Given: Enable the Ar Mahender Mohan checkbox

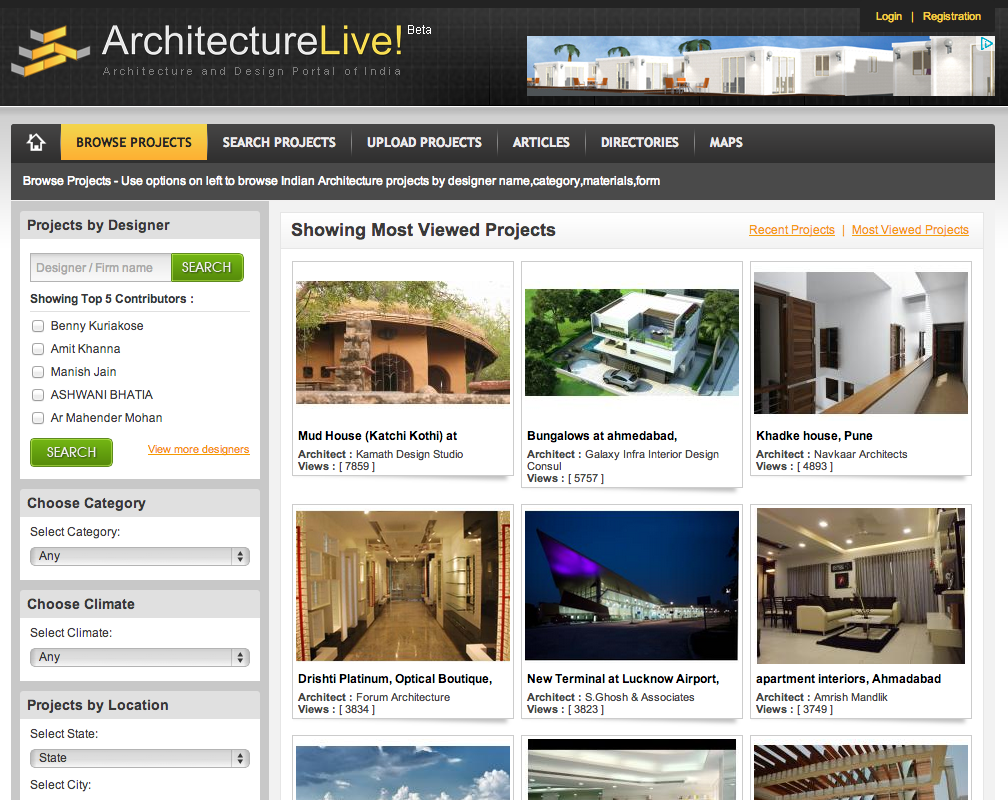Looking at the screenshot, I should [38, 418].
